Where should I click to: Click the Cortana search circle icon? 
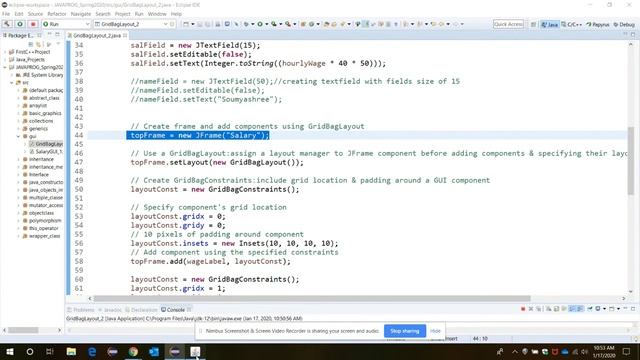(30, 351)
